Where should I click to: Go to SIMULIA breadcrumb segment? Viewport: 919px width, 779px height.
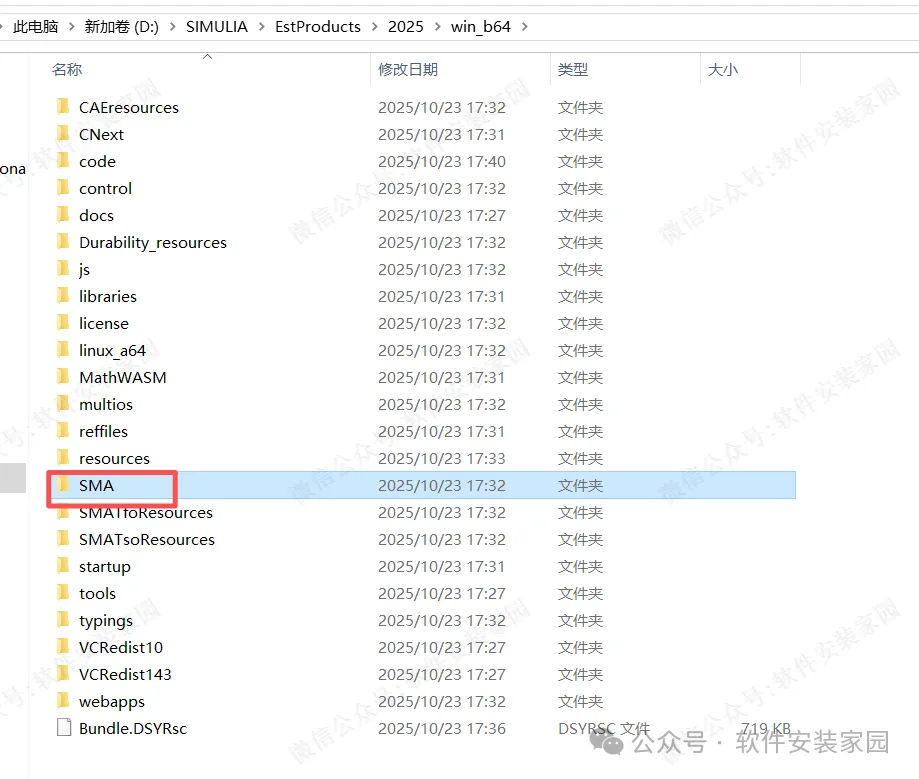[x=217, y=26]
